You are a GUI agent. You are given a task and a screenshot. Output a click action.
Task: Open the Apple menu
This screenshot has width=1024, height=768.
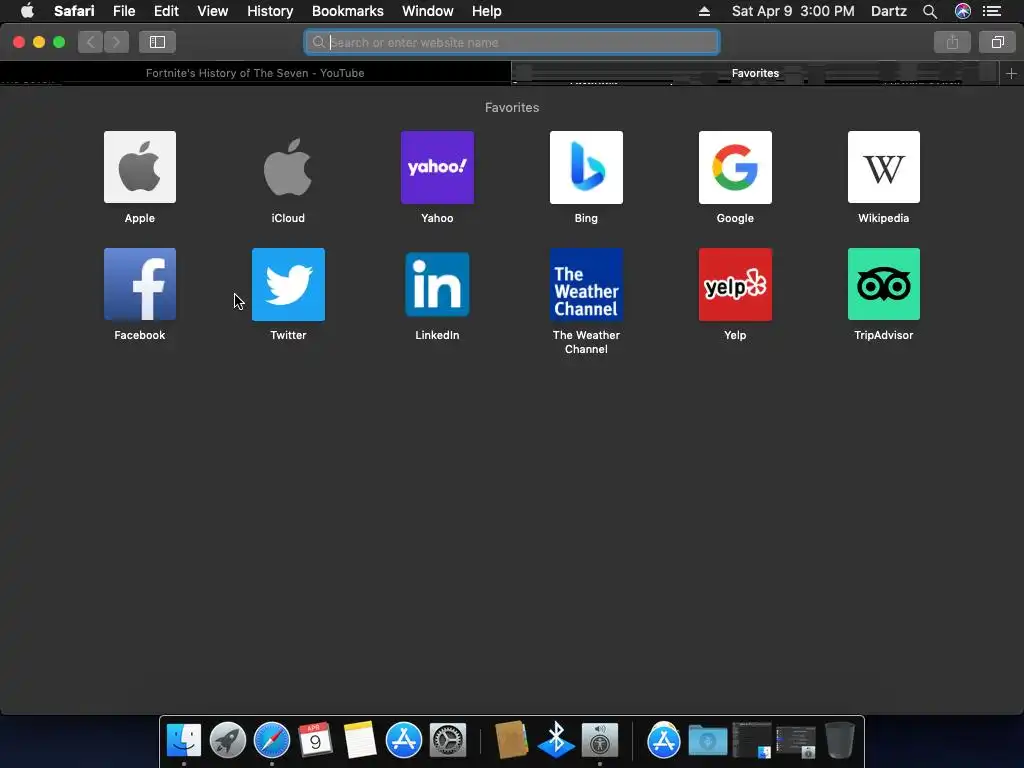coord(27,11)
